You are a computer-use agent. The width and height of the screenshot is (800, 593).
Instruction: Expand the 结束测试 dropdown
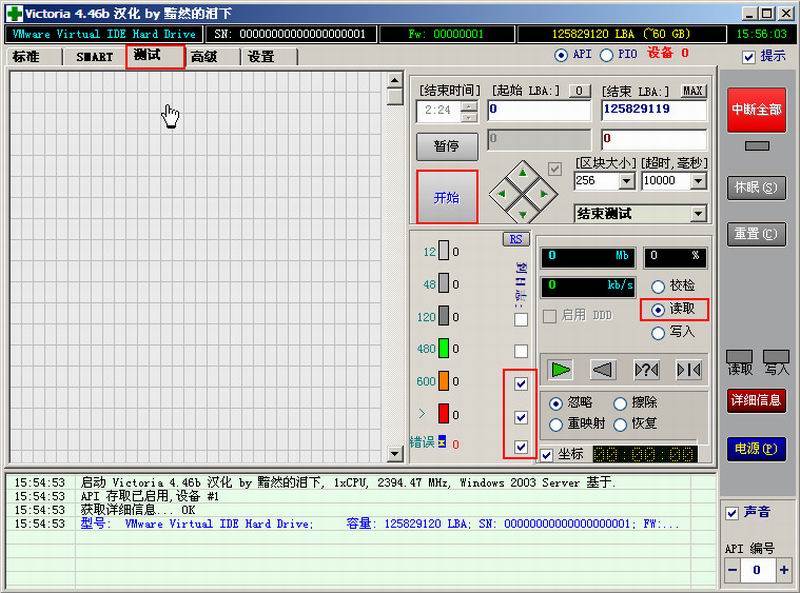pyautogui.click(x=698, y=214)
